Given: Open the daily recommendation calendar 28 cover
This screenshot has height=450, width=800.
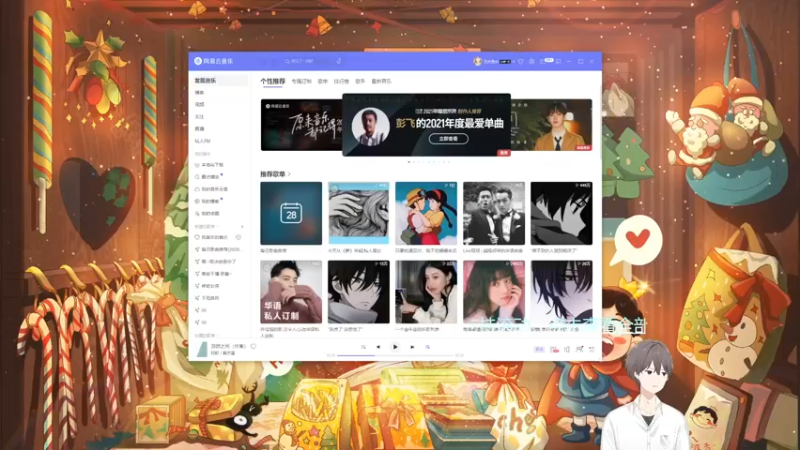Looking at the screenshot, I should pyautogui.click(x=291, y=213).
